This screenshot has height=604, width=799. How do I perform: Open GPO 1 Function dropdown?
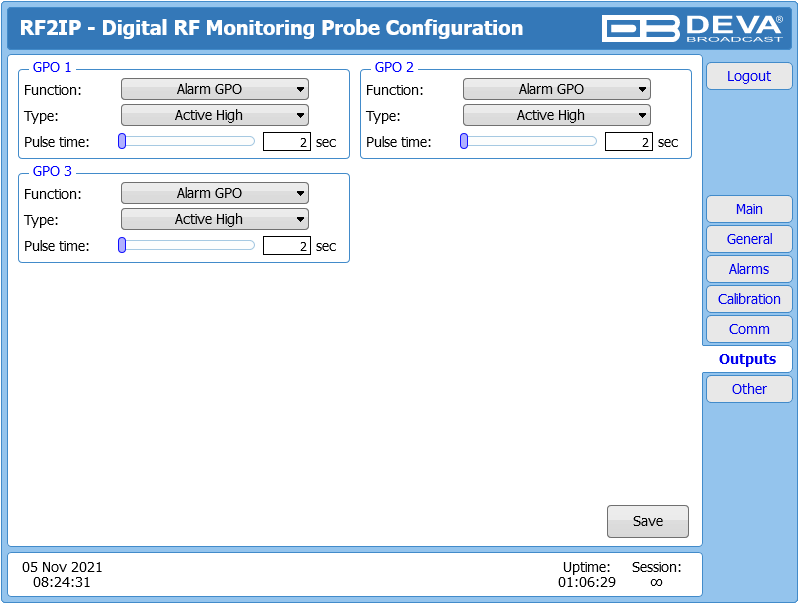click(214, 90)
